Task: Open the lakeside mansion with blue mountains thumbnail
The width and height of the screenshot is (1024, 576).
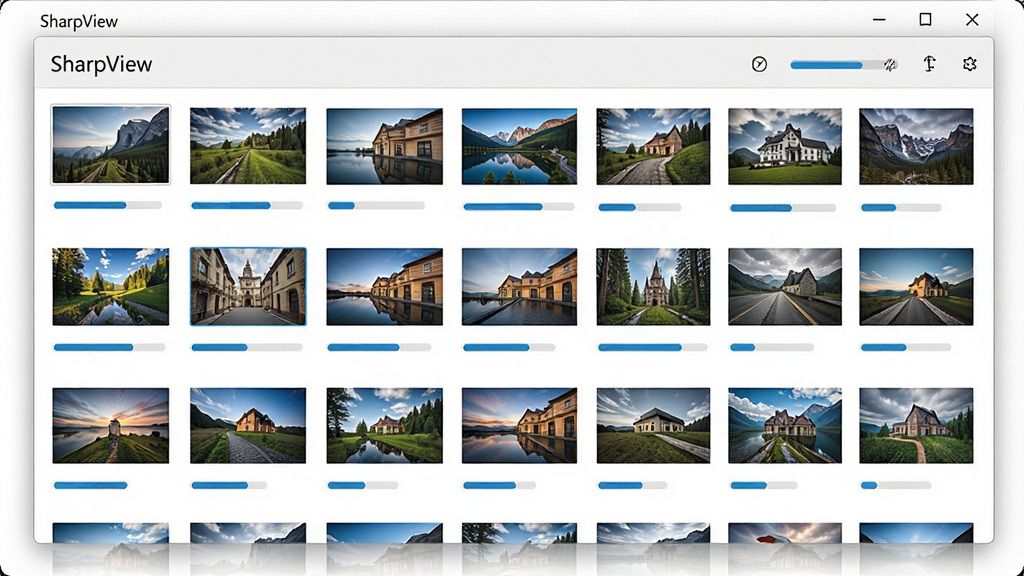Action: click(x=785, y=426)
